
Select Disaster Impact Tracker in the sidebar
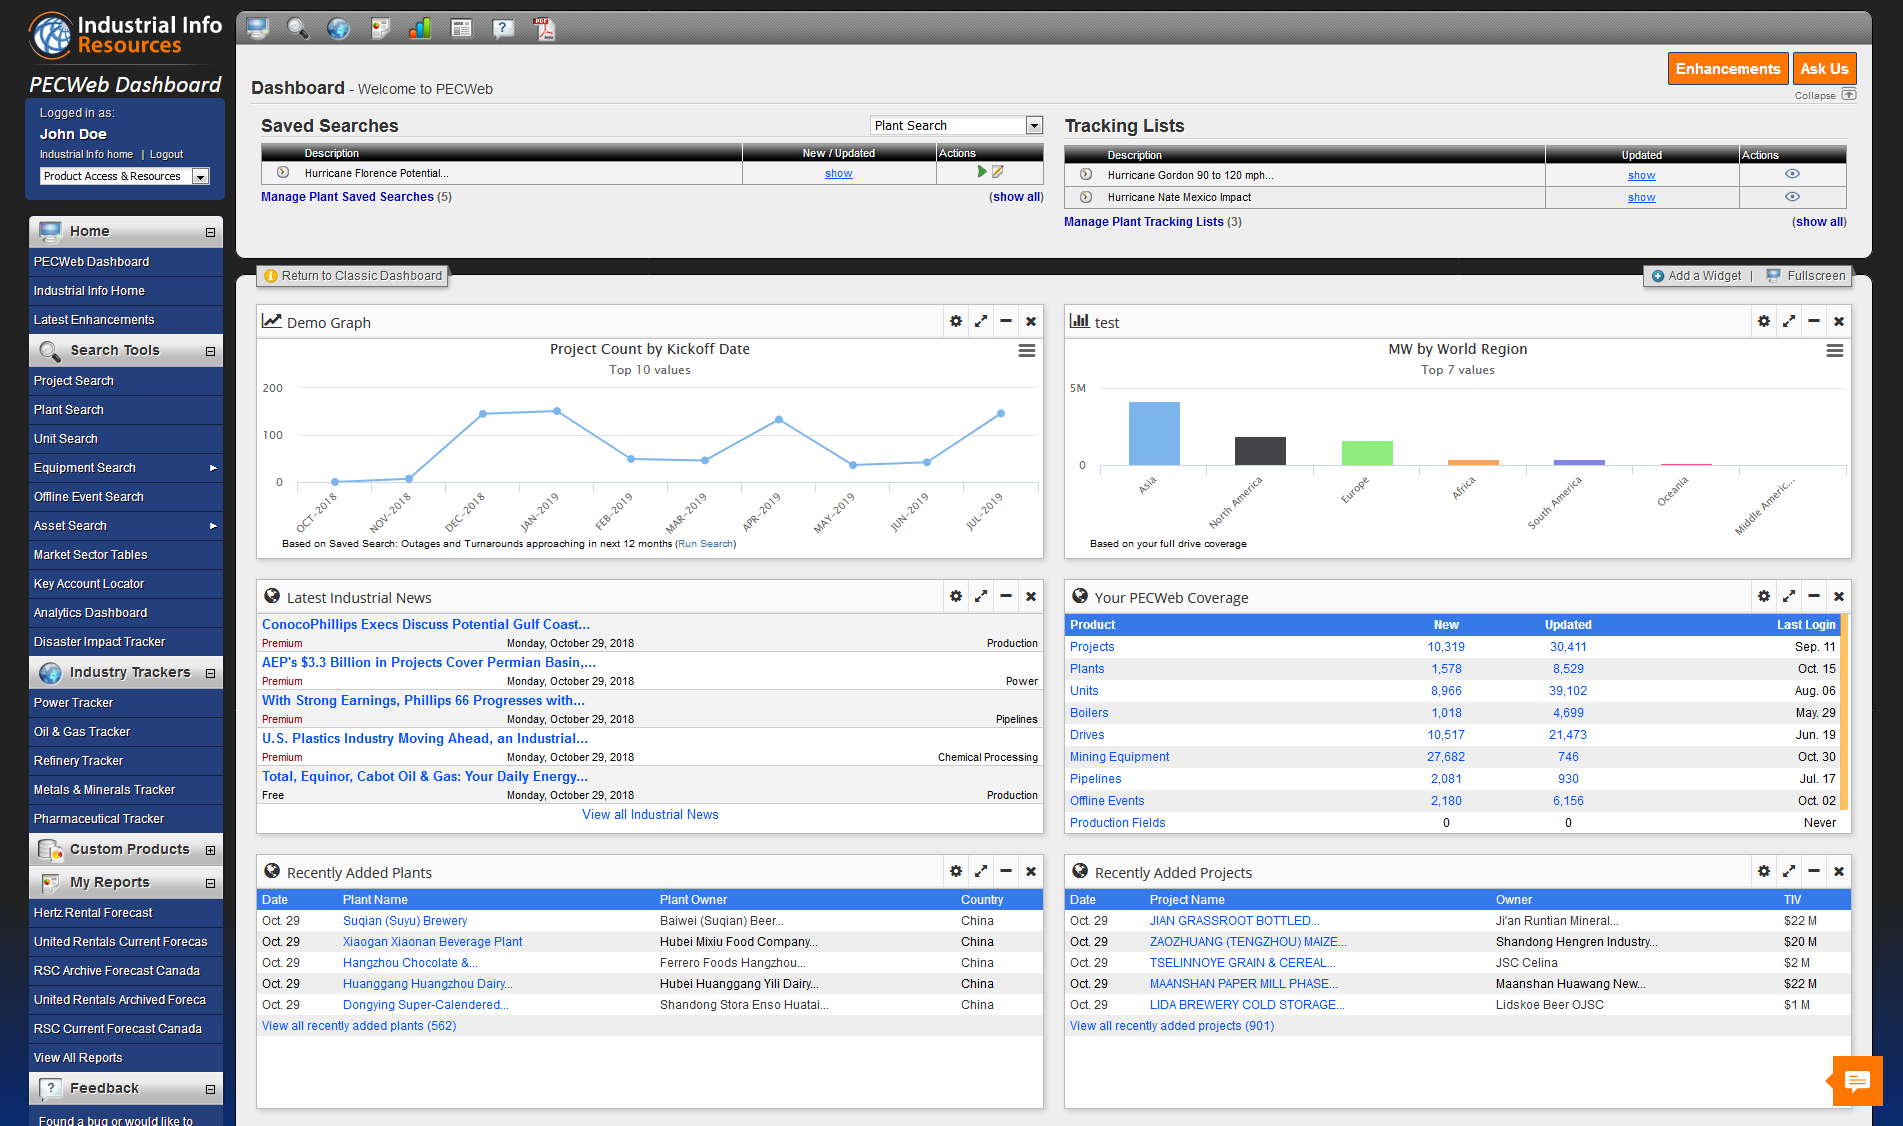98,641
